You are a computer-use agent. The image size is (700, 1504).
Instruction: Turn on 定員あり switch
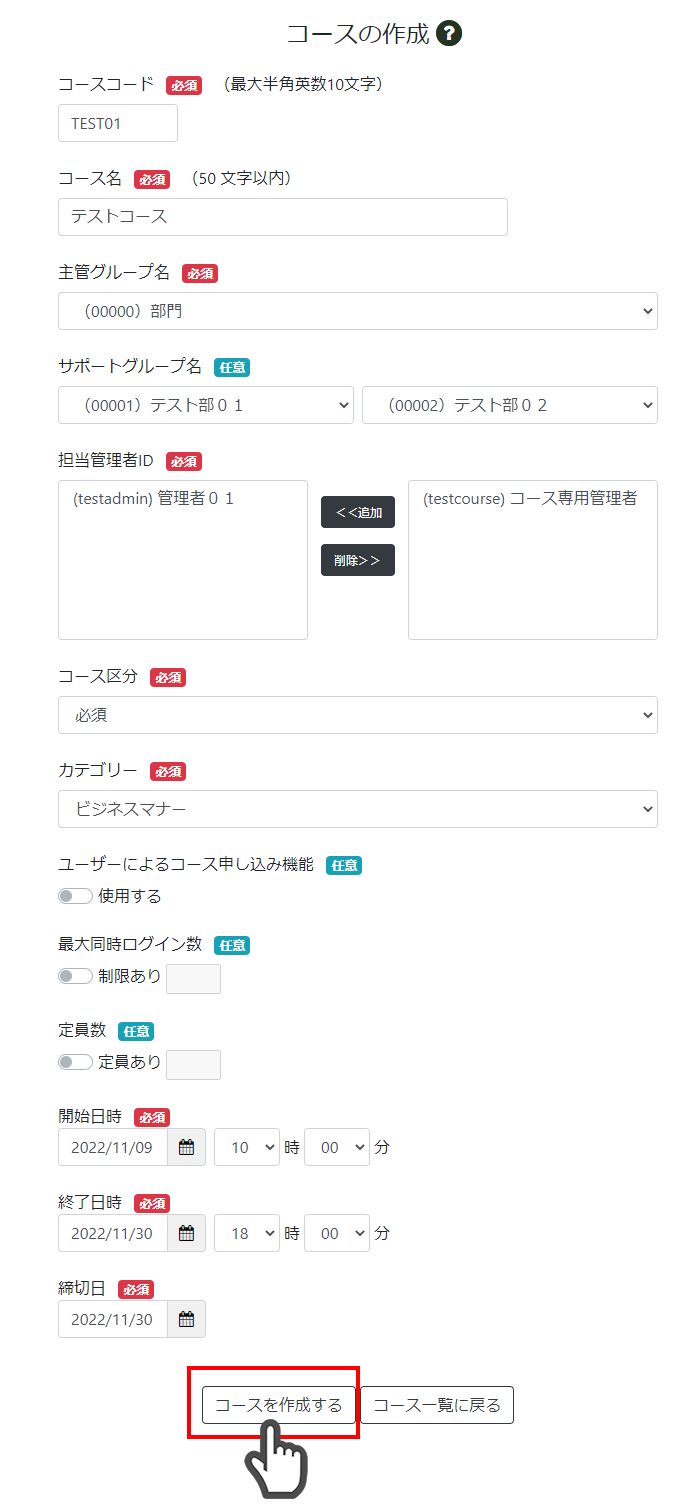pyautogui.click(x=75, y=1062)
